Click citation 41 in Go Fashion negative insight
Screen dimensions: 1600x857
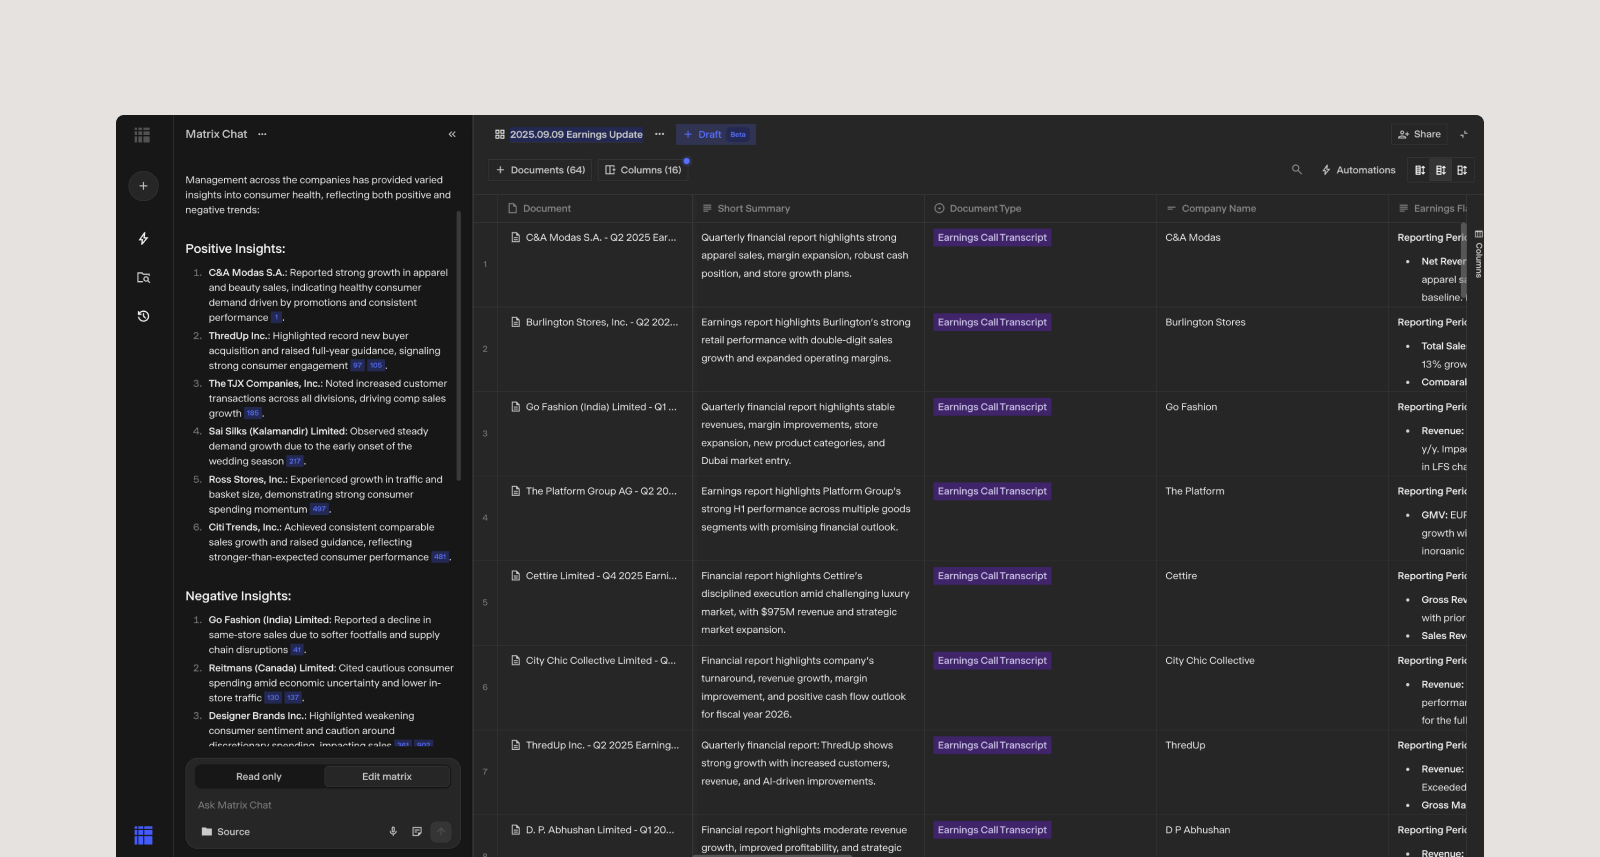click(x=296, y=651)
